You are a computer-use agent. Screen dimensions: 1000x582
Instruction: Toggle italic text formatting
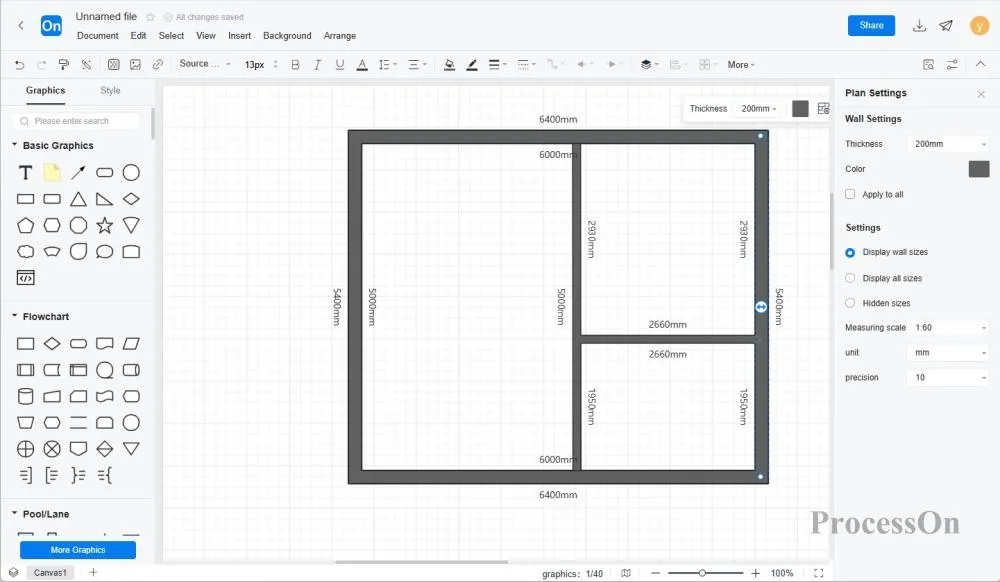[317, 64]
